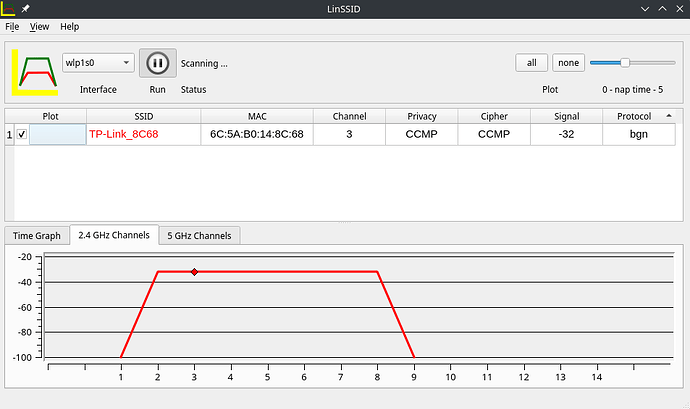Click row header number 1

pos(9,134)
